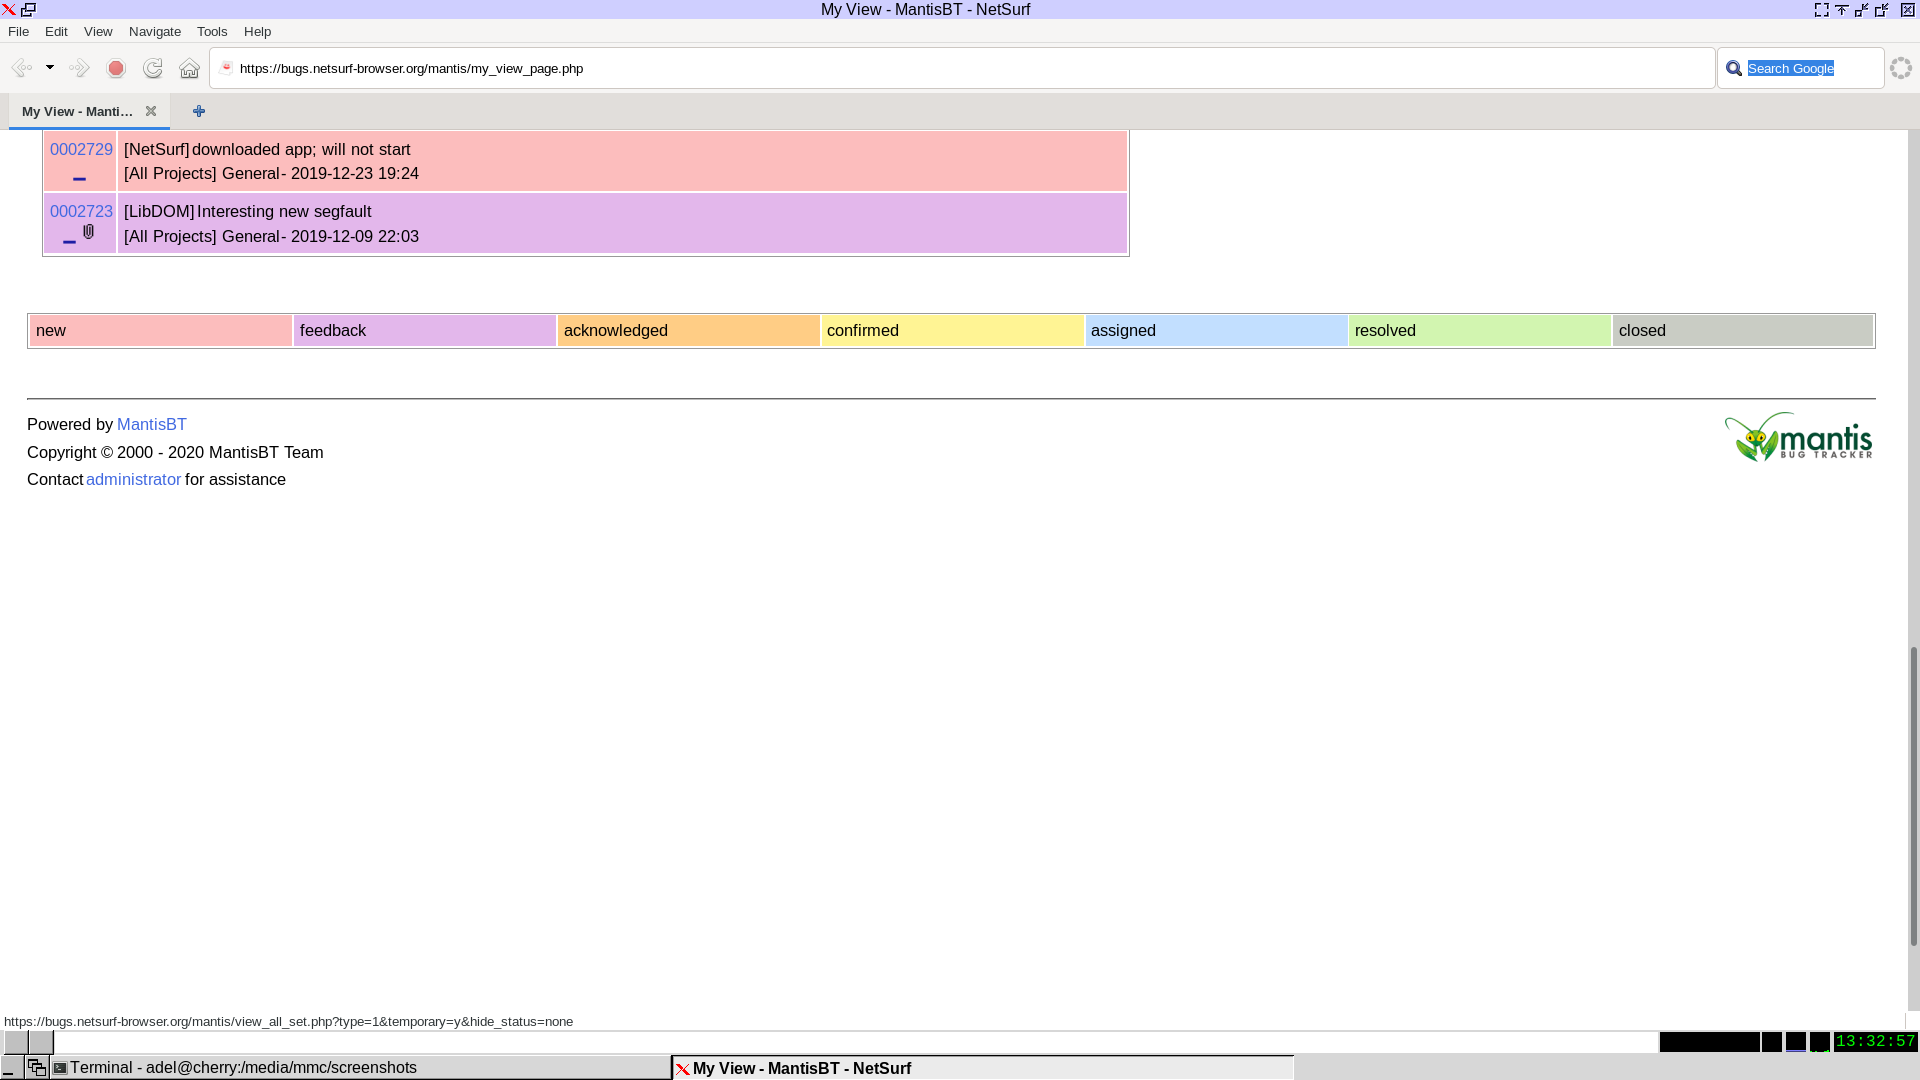Follow the MantisBT link in footer
The image size is (1920, 1080).
click(x=152, y=424)
